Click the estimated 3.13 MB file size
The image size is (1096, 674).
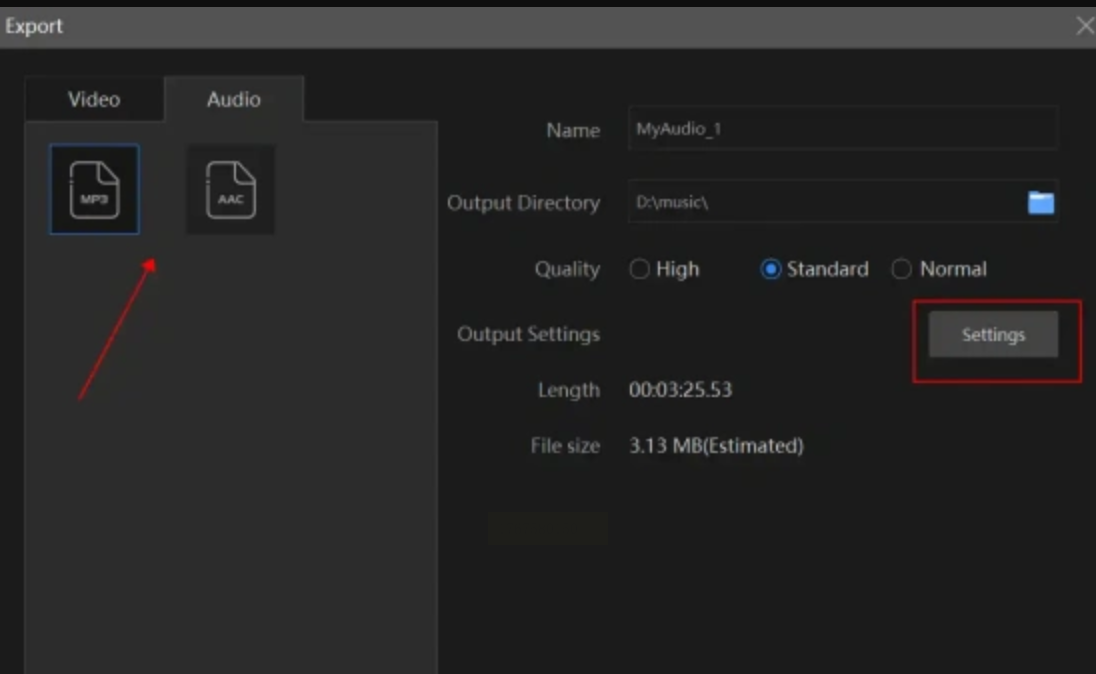716,446
